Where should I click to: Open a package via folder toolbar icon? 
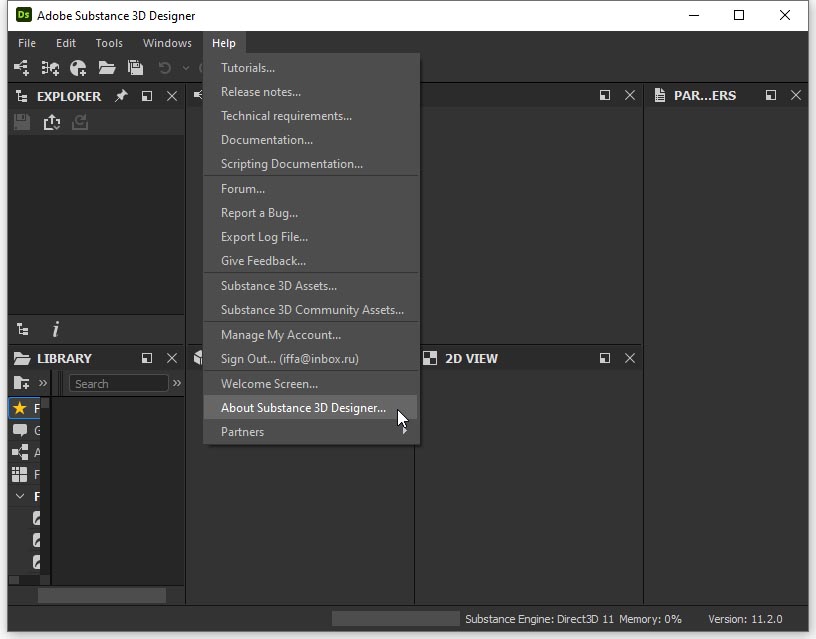coord(107,68)
